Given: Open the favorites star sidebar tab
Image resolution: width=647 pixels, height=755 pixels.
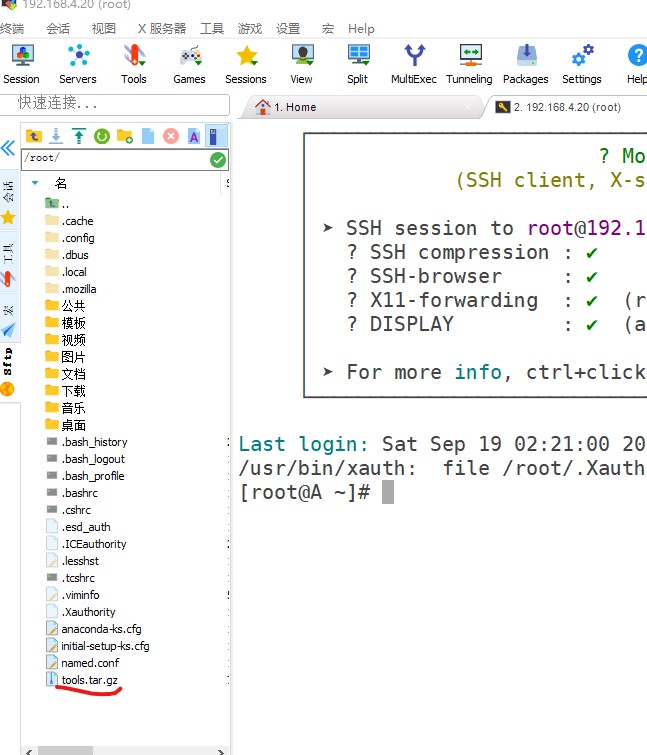Looking at the screenshot, I should 8,218.
